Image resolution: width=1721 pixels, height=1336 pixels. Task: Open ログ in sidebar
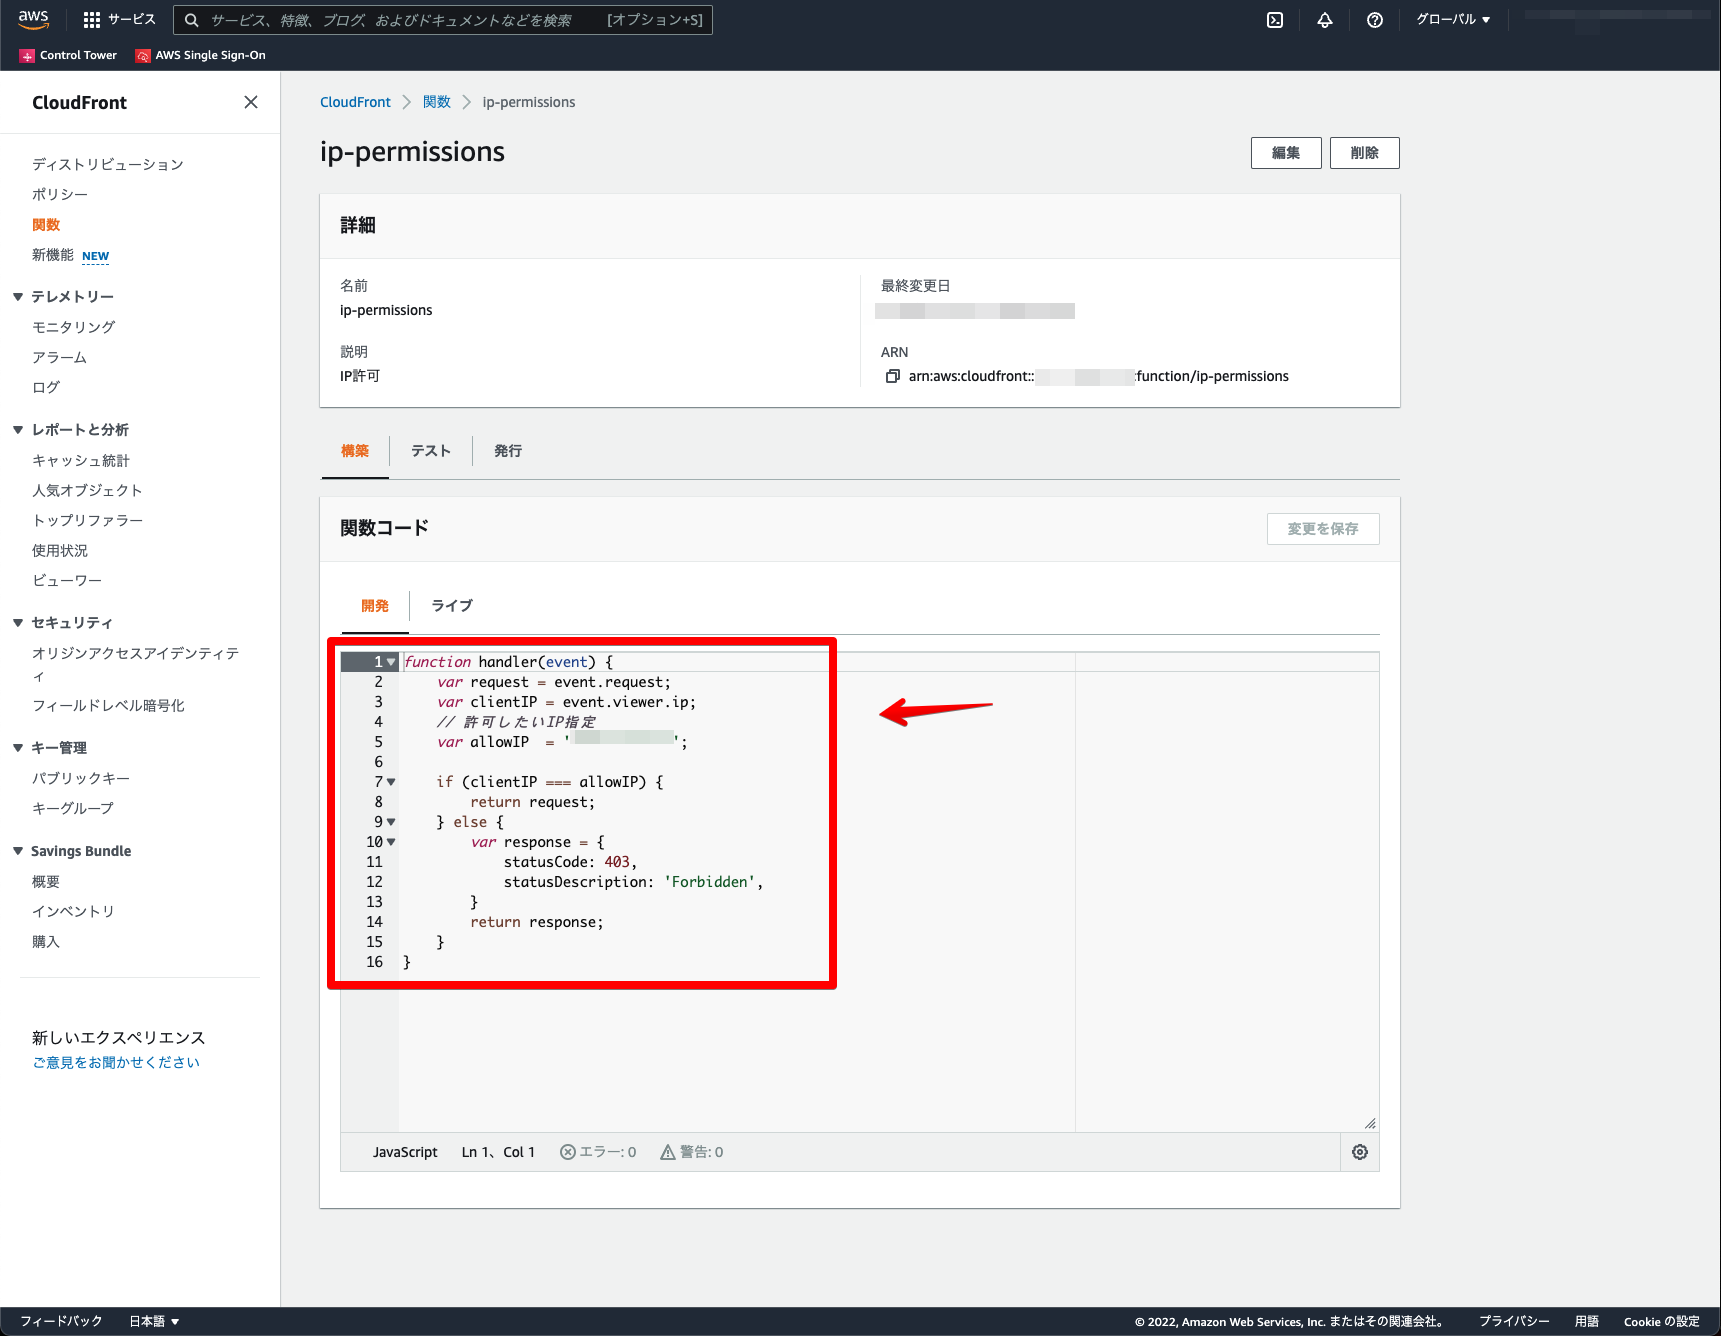point(46,387)
